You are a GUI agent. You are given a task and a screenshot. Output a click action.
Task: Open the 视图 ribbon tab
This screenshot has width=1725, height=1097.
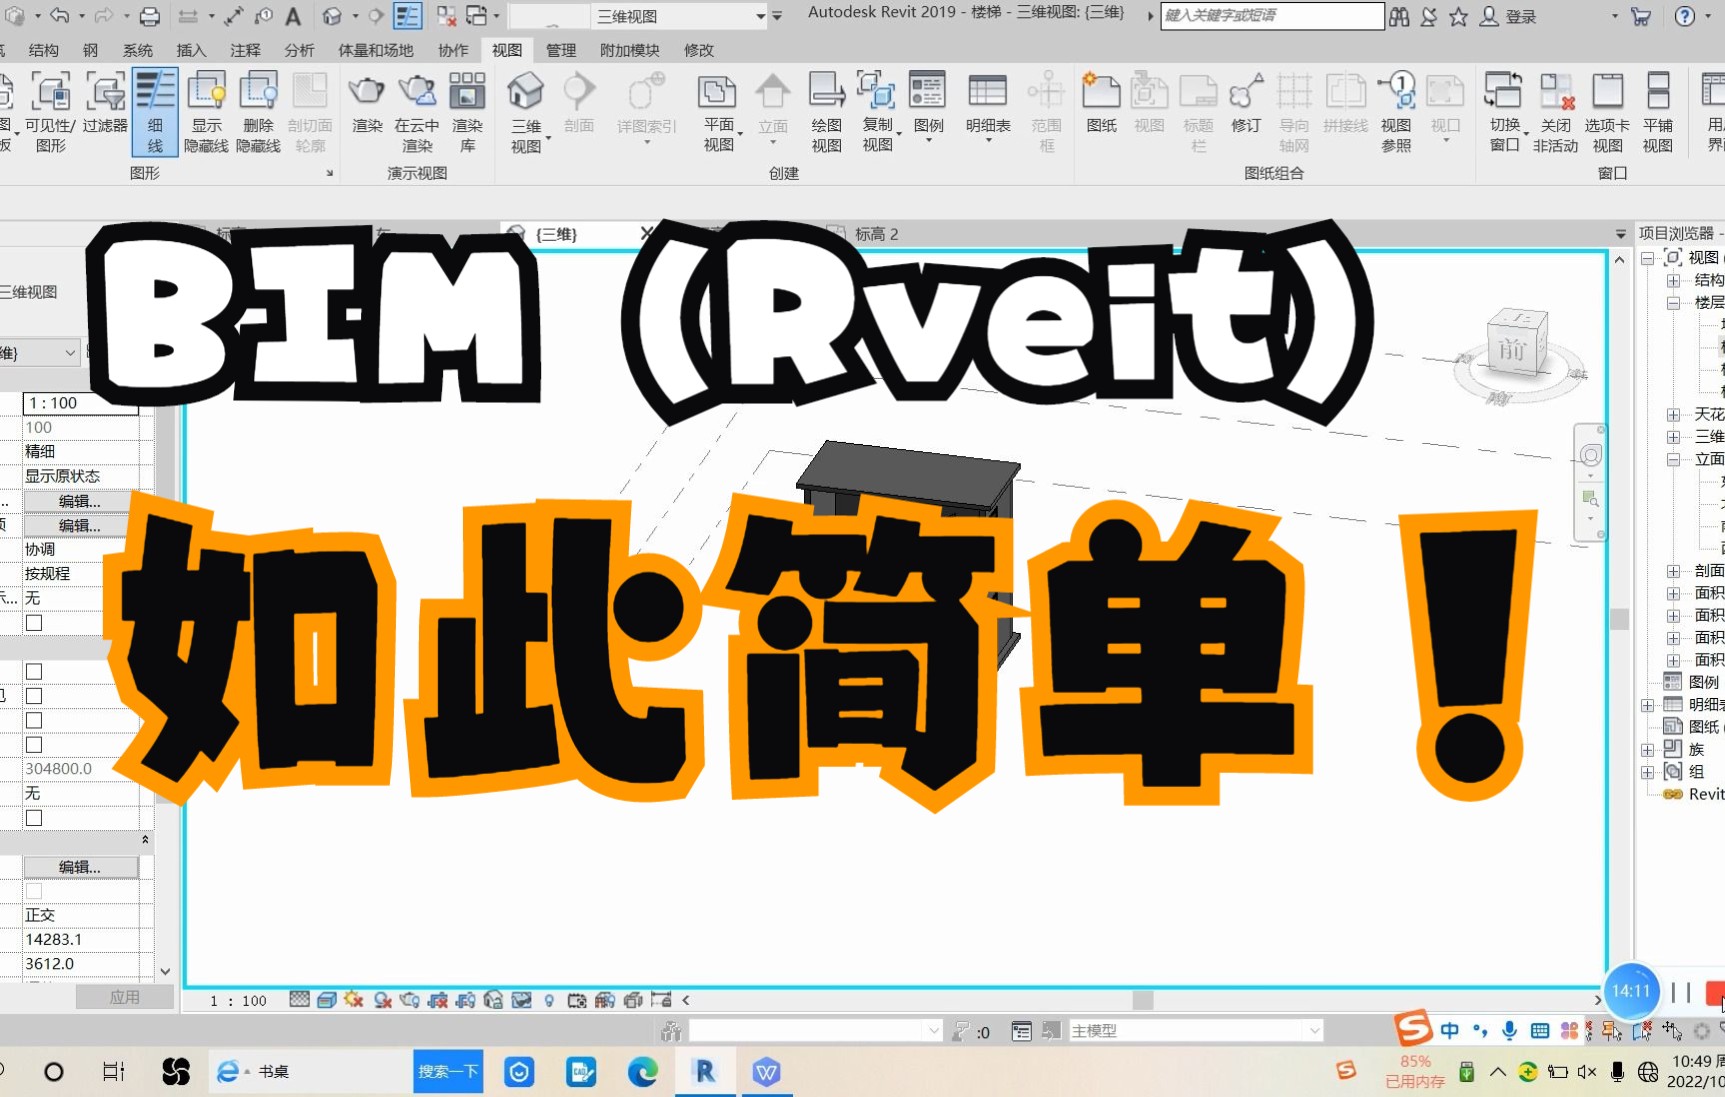[507, 50]
